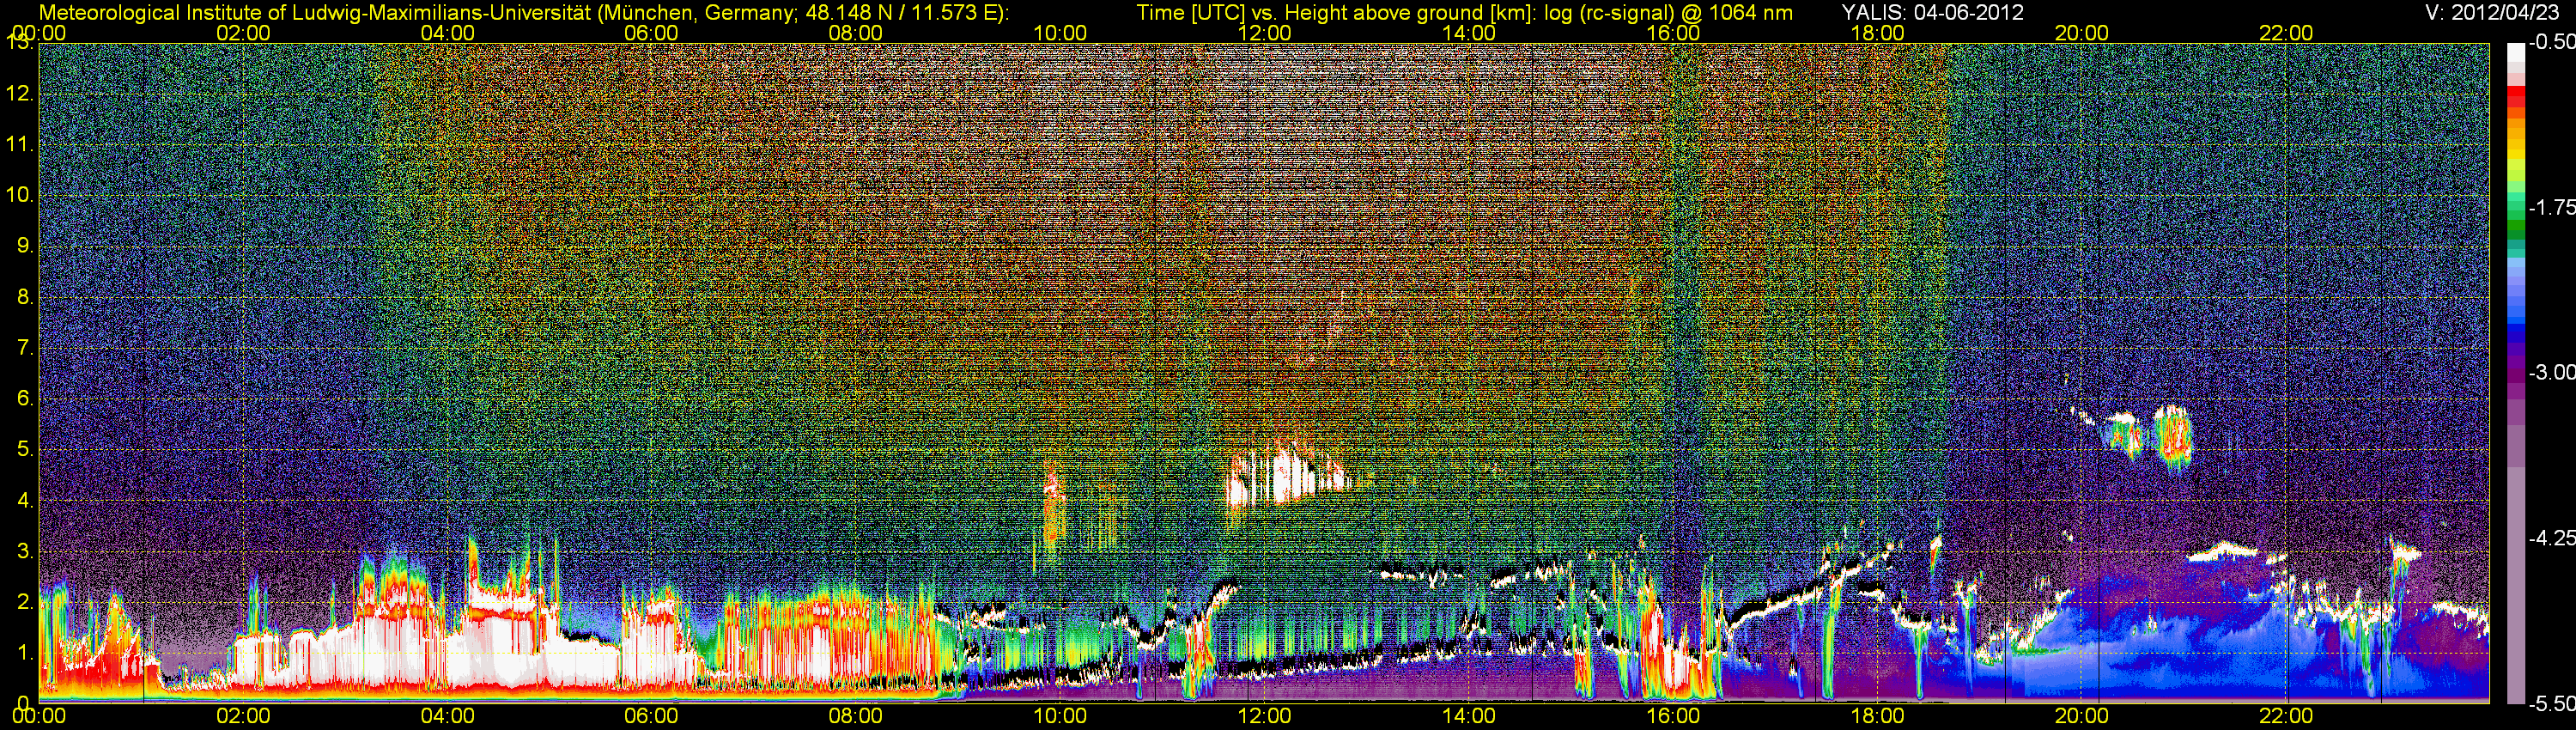The height and width of the screenshot is (730, 2576).
Task: Click the 04:00 label on the bottom time axis
Action: 447,716
